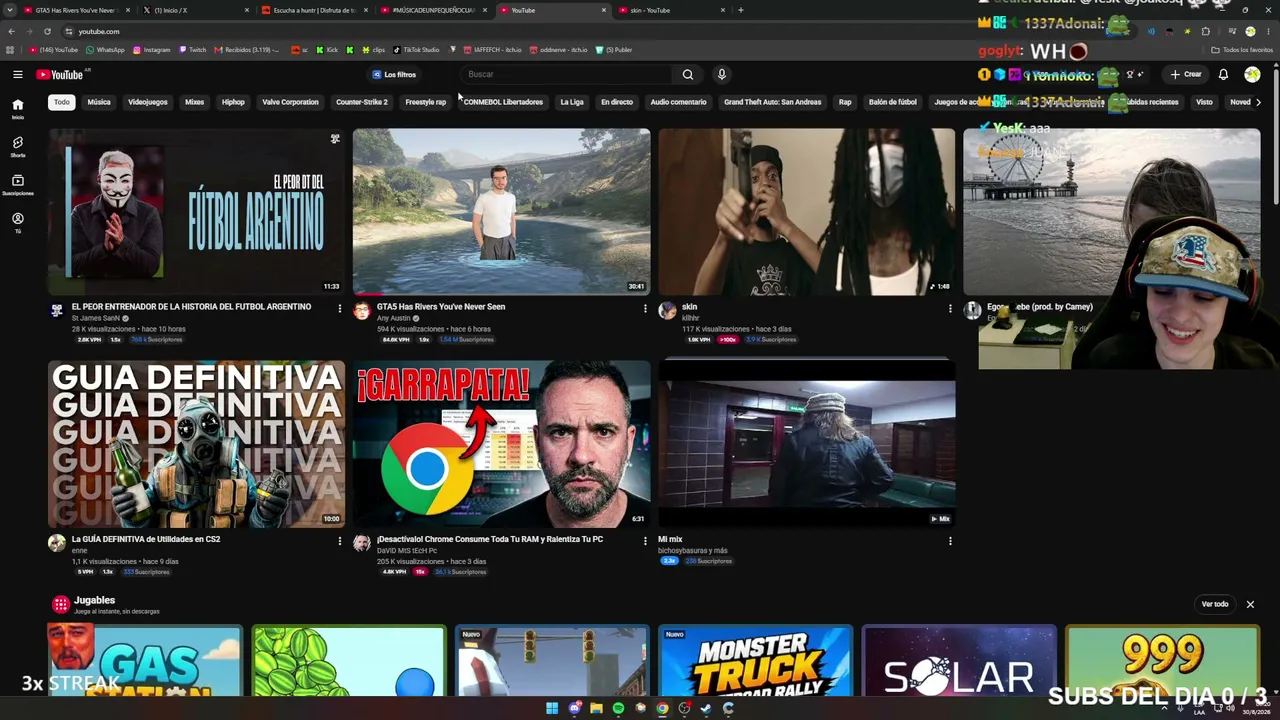1280x720 pixels.
Task: Open the Los filtros button
Action: click(394, 74)
